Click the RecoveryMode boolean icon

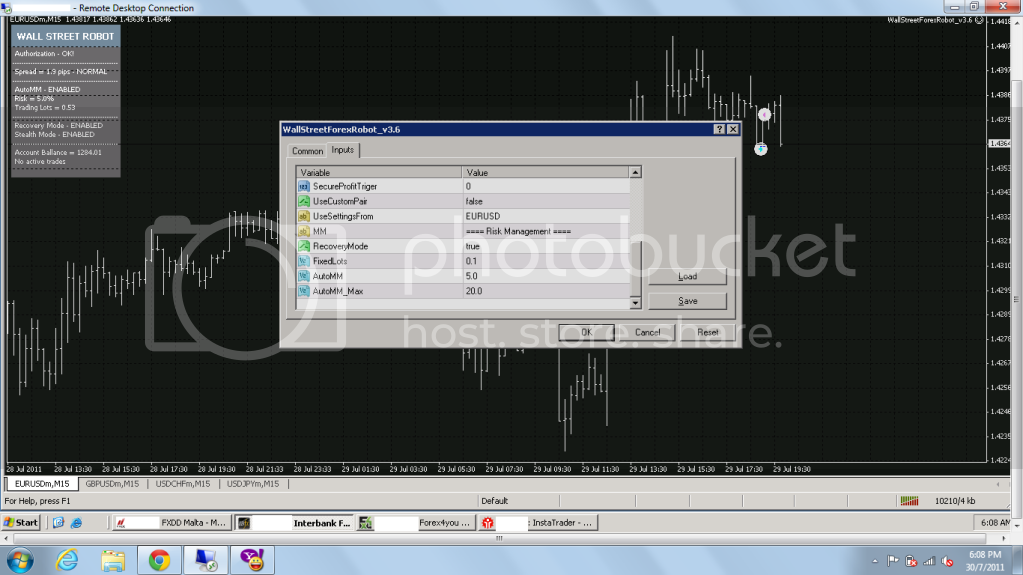click(303, 247)
